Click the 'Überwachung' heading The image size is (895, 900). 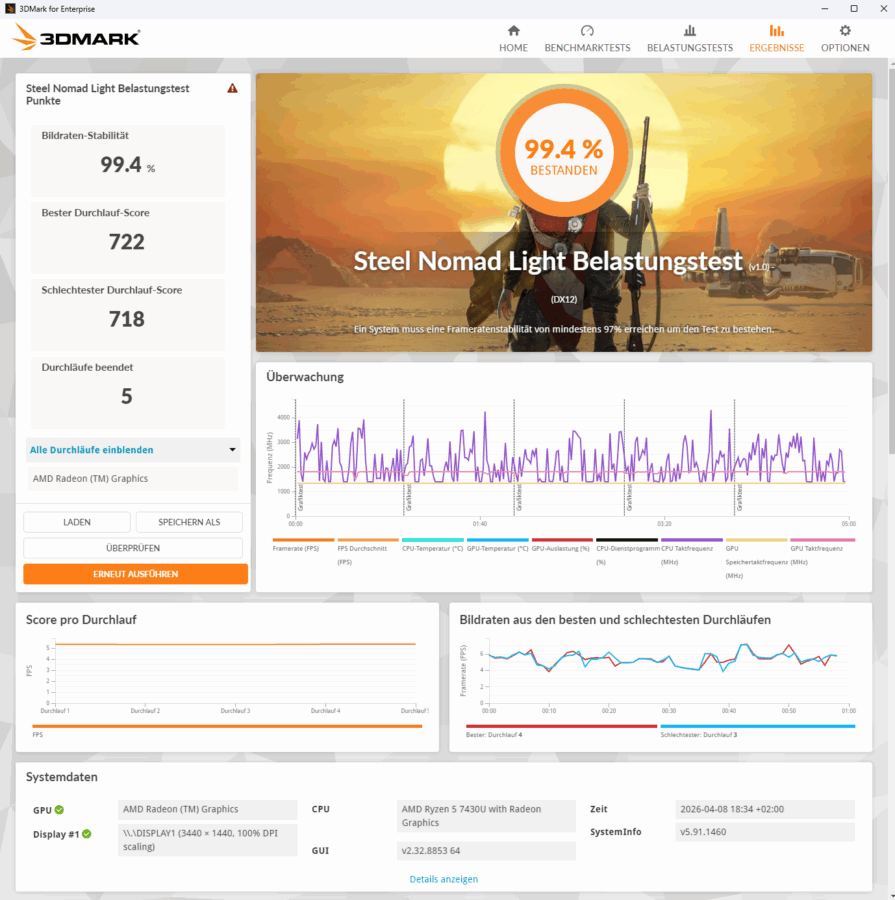pos(305,377)
